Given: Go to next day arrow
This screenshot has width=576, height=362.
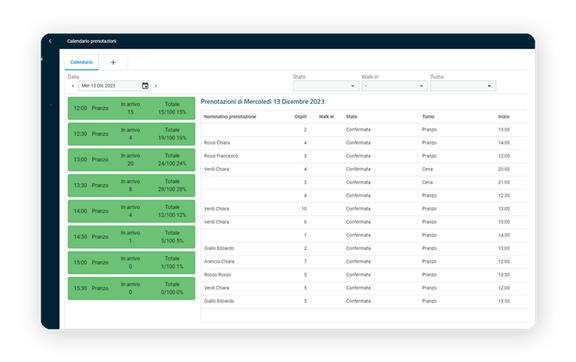Looking at the screenshot, I should [156, 86].
